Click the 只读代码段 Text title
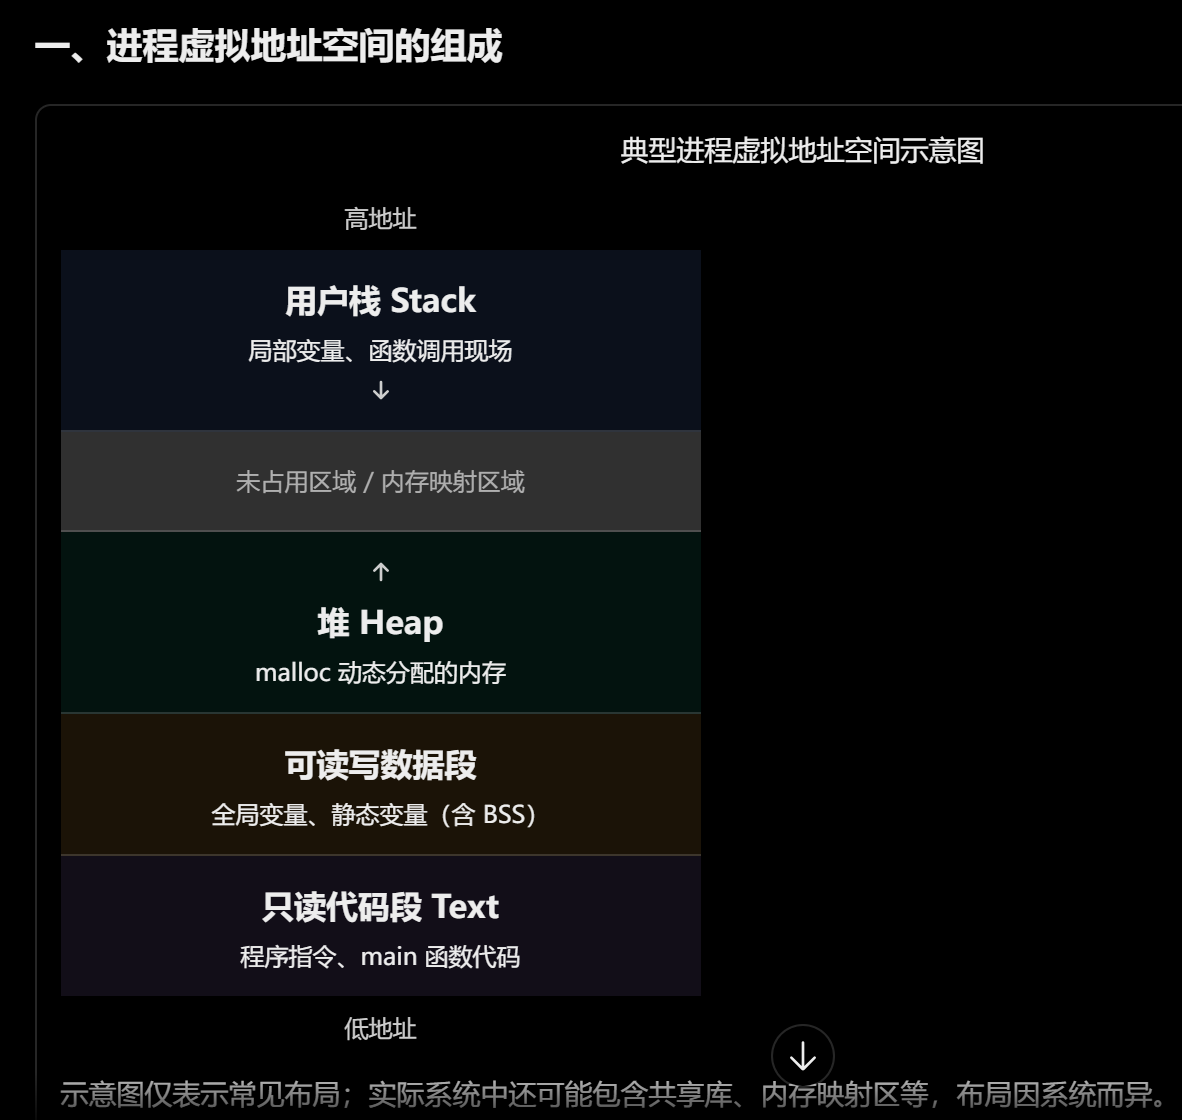Image resolution: width=1182 pixels, height=1120 pixels. click(380, 907)
